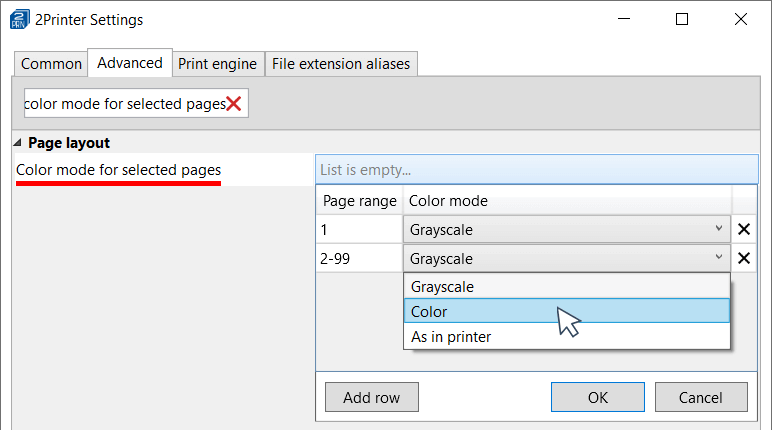Switch to the Common tab
This screenshot has height=430, width=772.
point(51,64)
